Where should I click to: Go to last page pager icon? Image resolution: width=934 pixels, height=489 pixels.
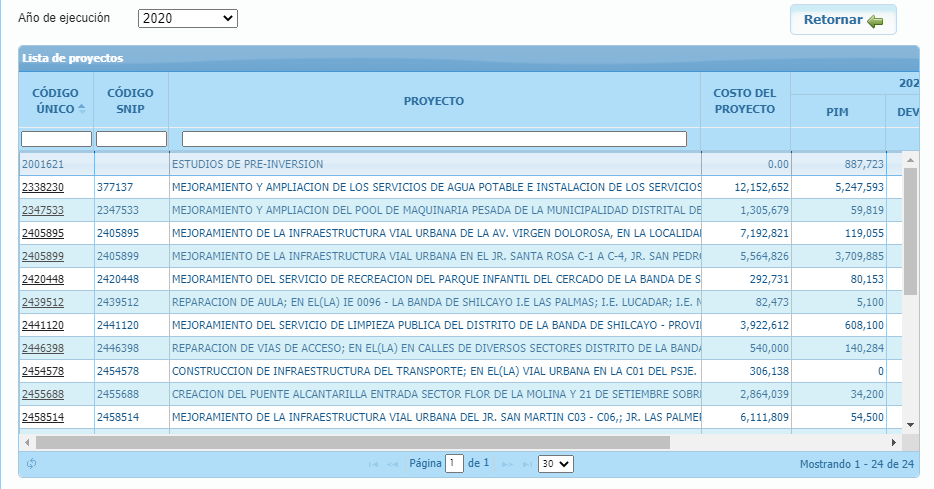pos(524,464)
